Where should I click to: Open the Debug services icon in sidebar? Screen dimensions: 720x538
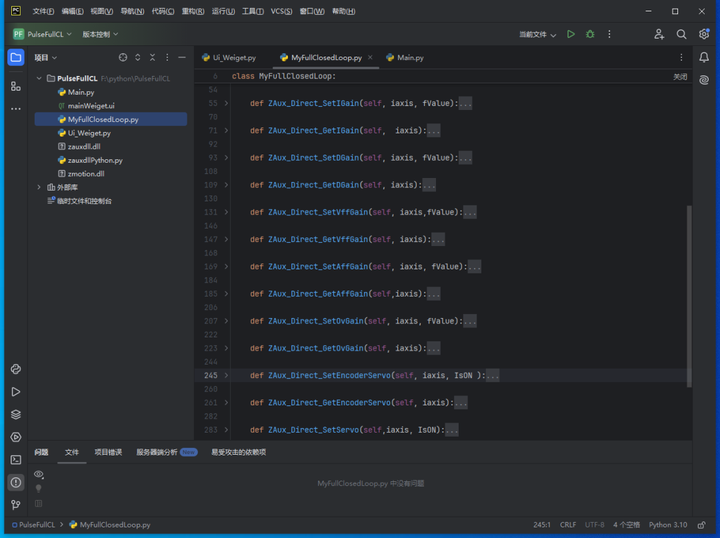click(x=16, y=437)
